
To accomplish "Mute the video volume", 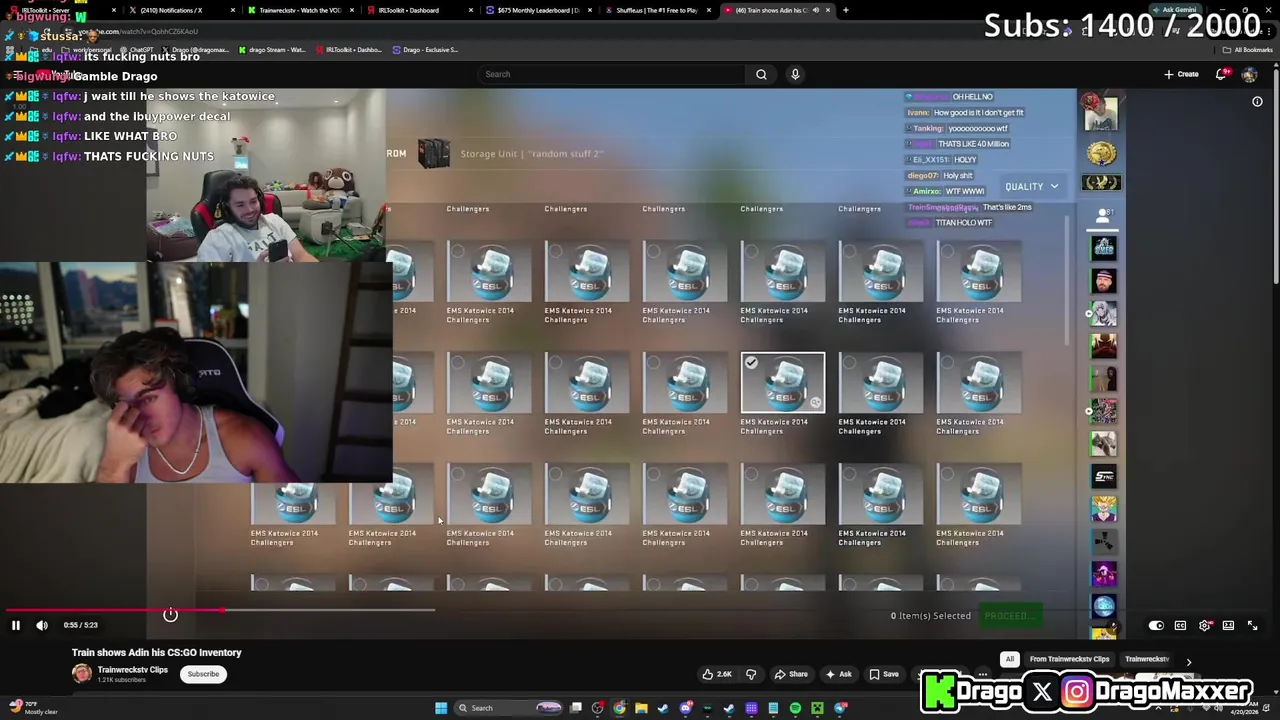I will [x=42, y=625].
